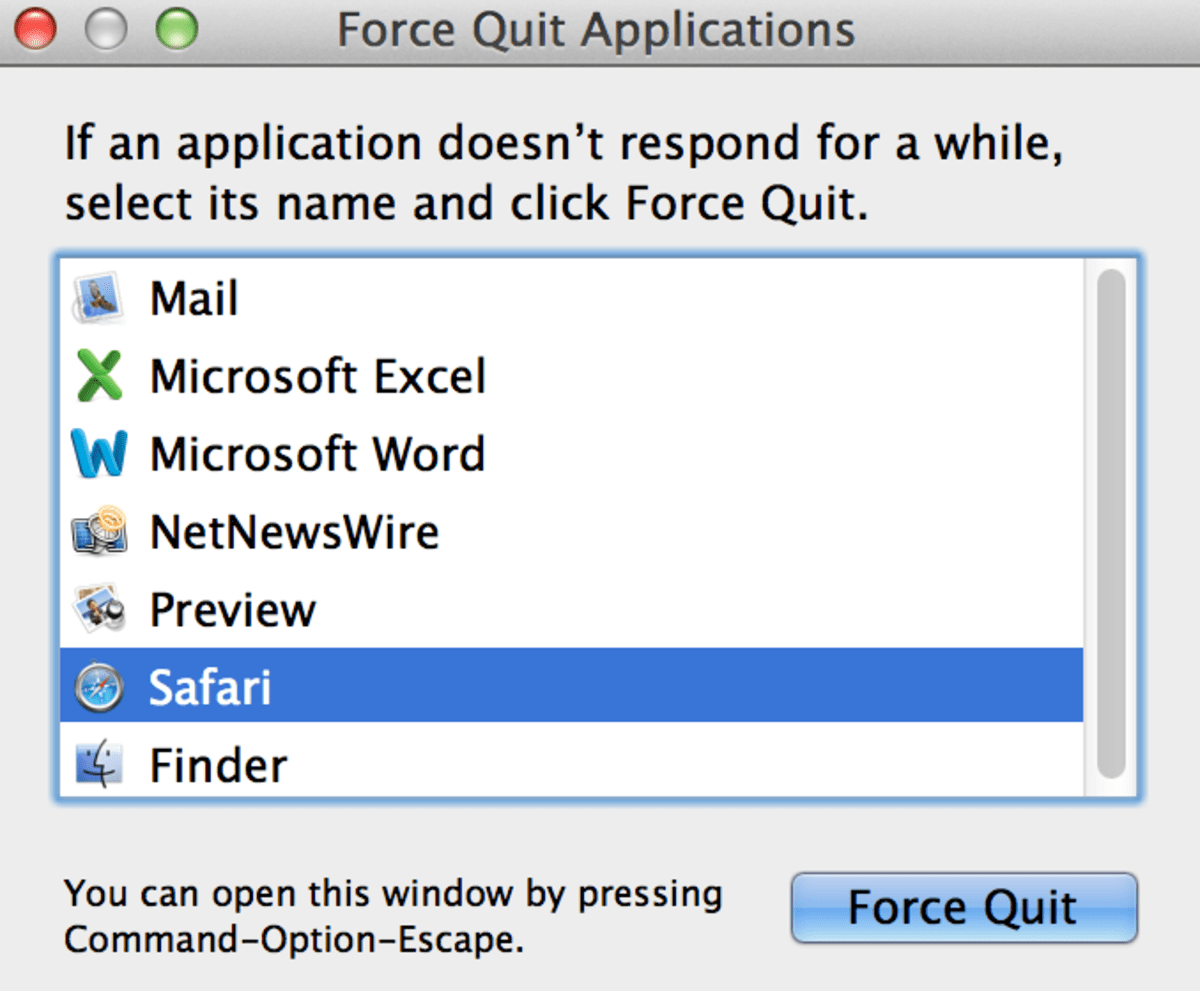
Task: Click the green zoom window button
Action: point(178,29)
